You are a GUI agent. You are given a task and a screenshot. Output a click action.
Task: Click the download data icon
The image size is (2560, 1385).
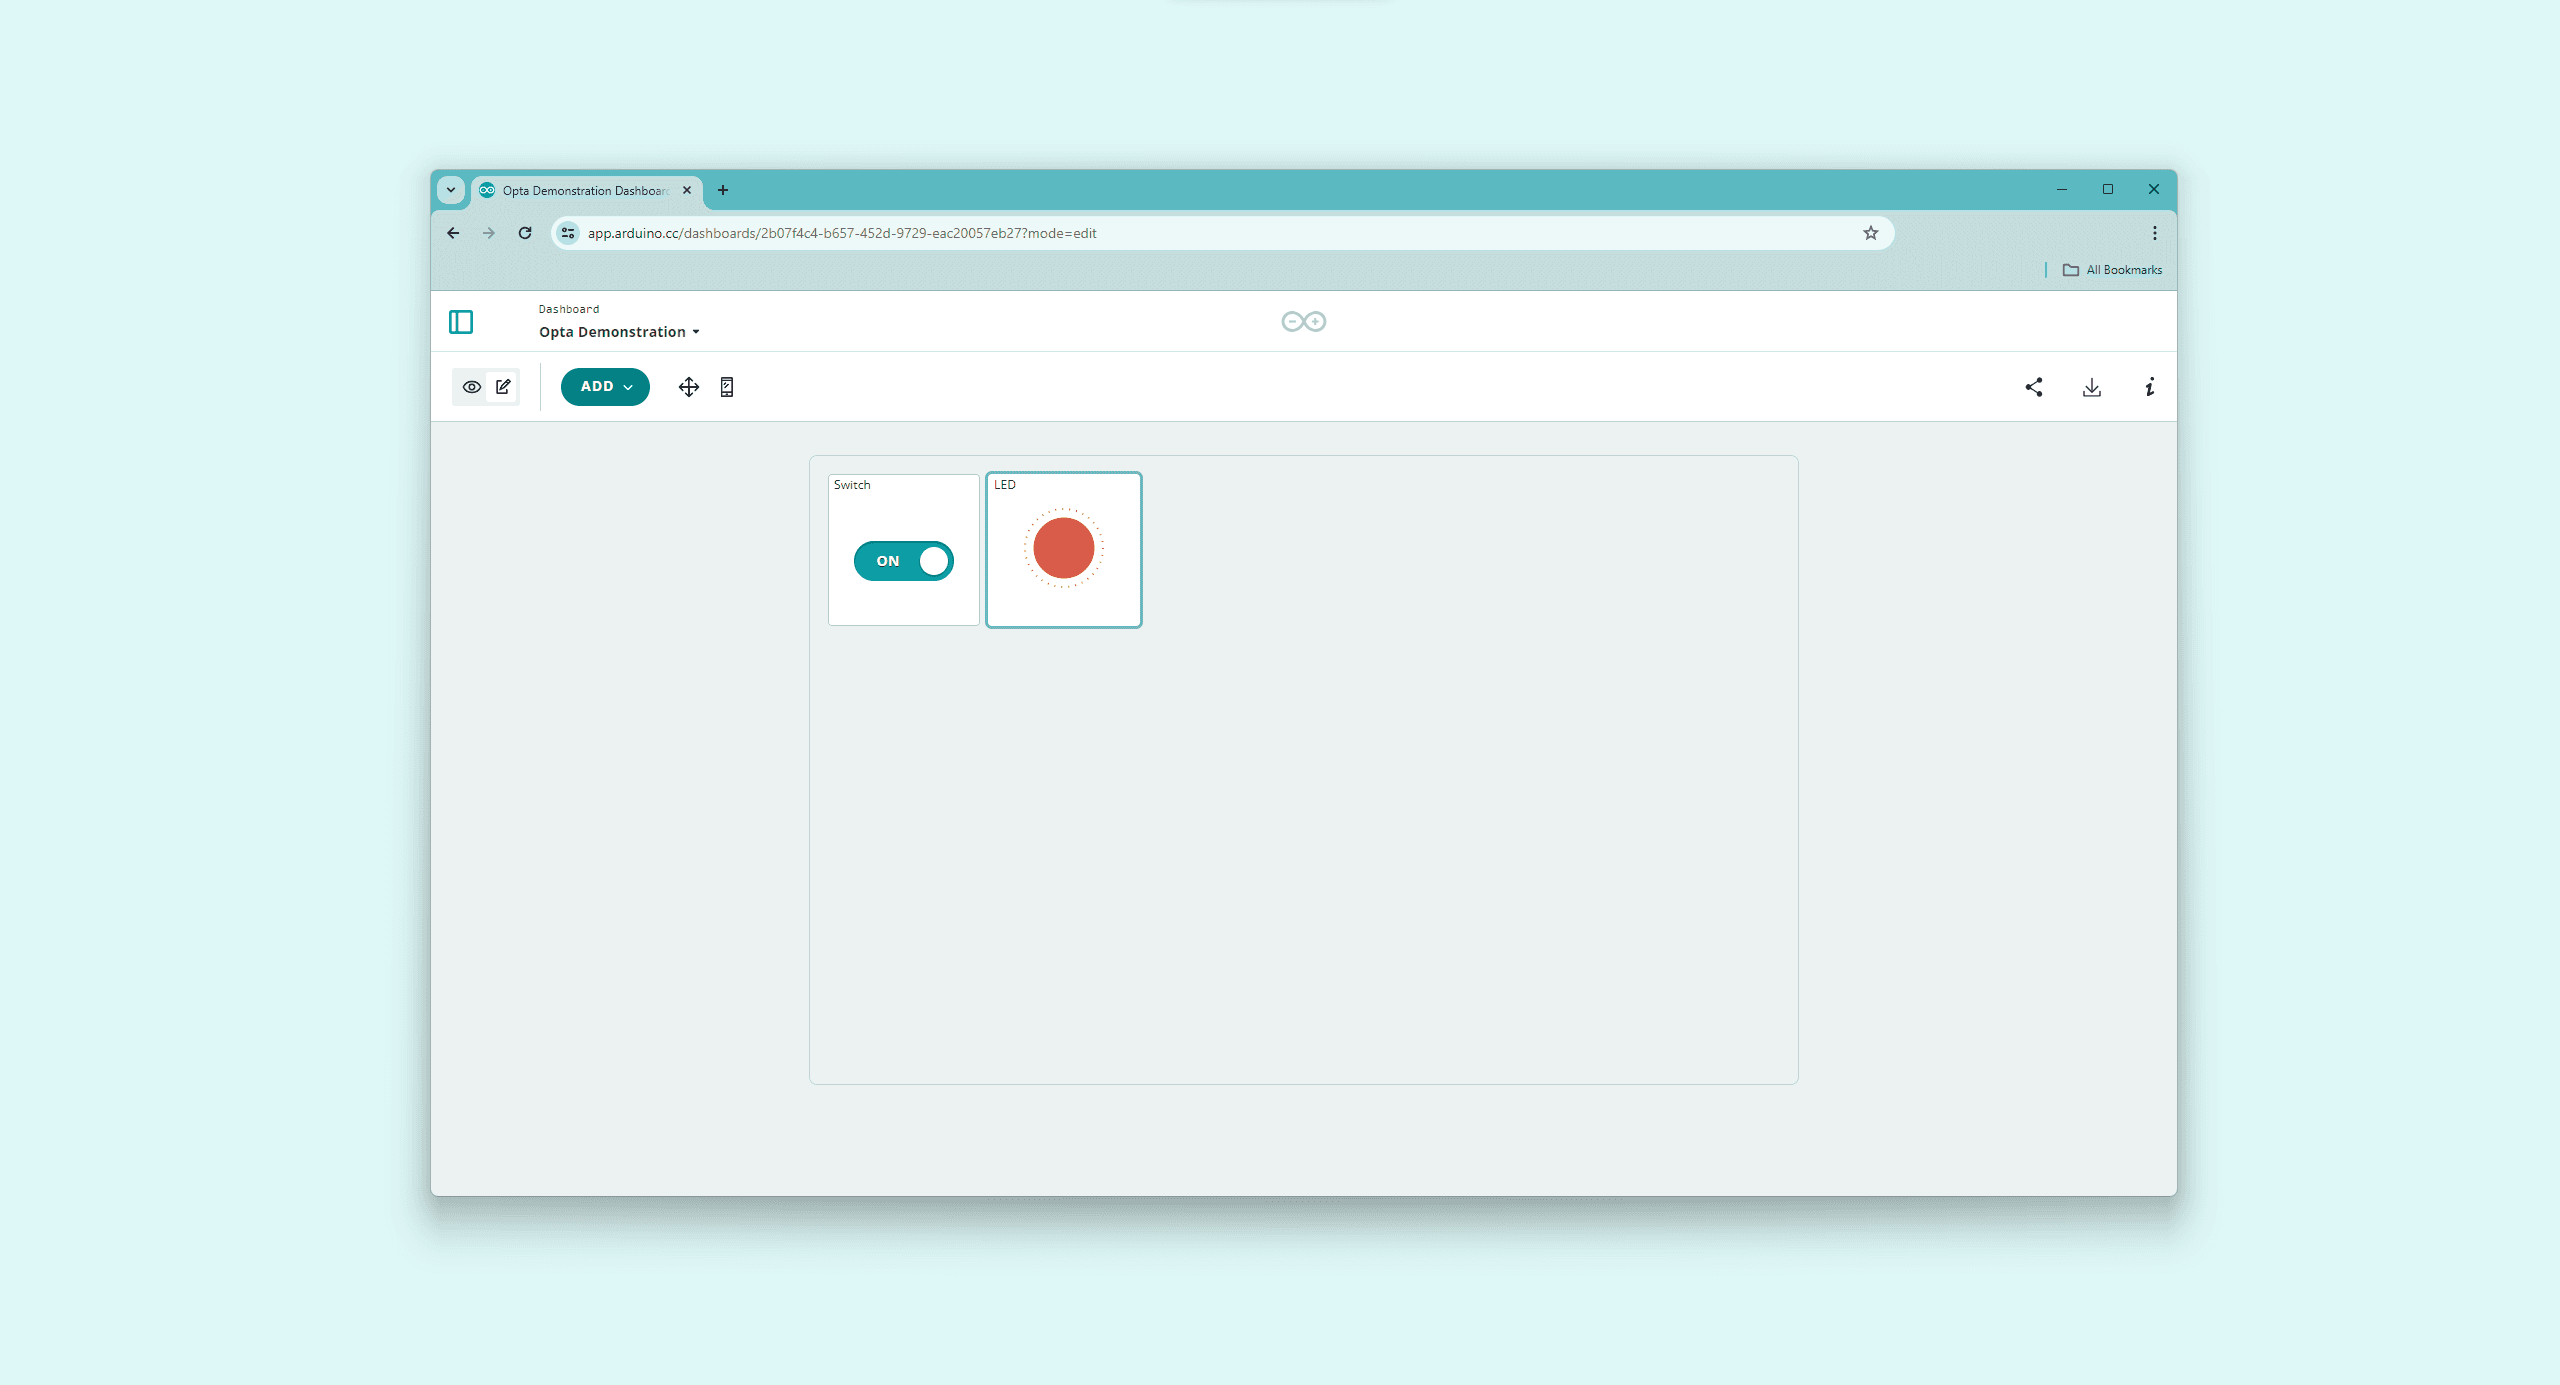tap(2092, 387)
